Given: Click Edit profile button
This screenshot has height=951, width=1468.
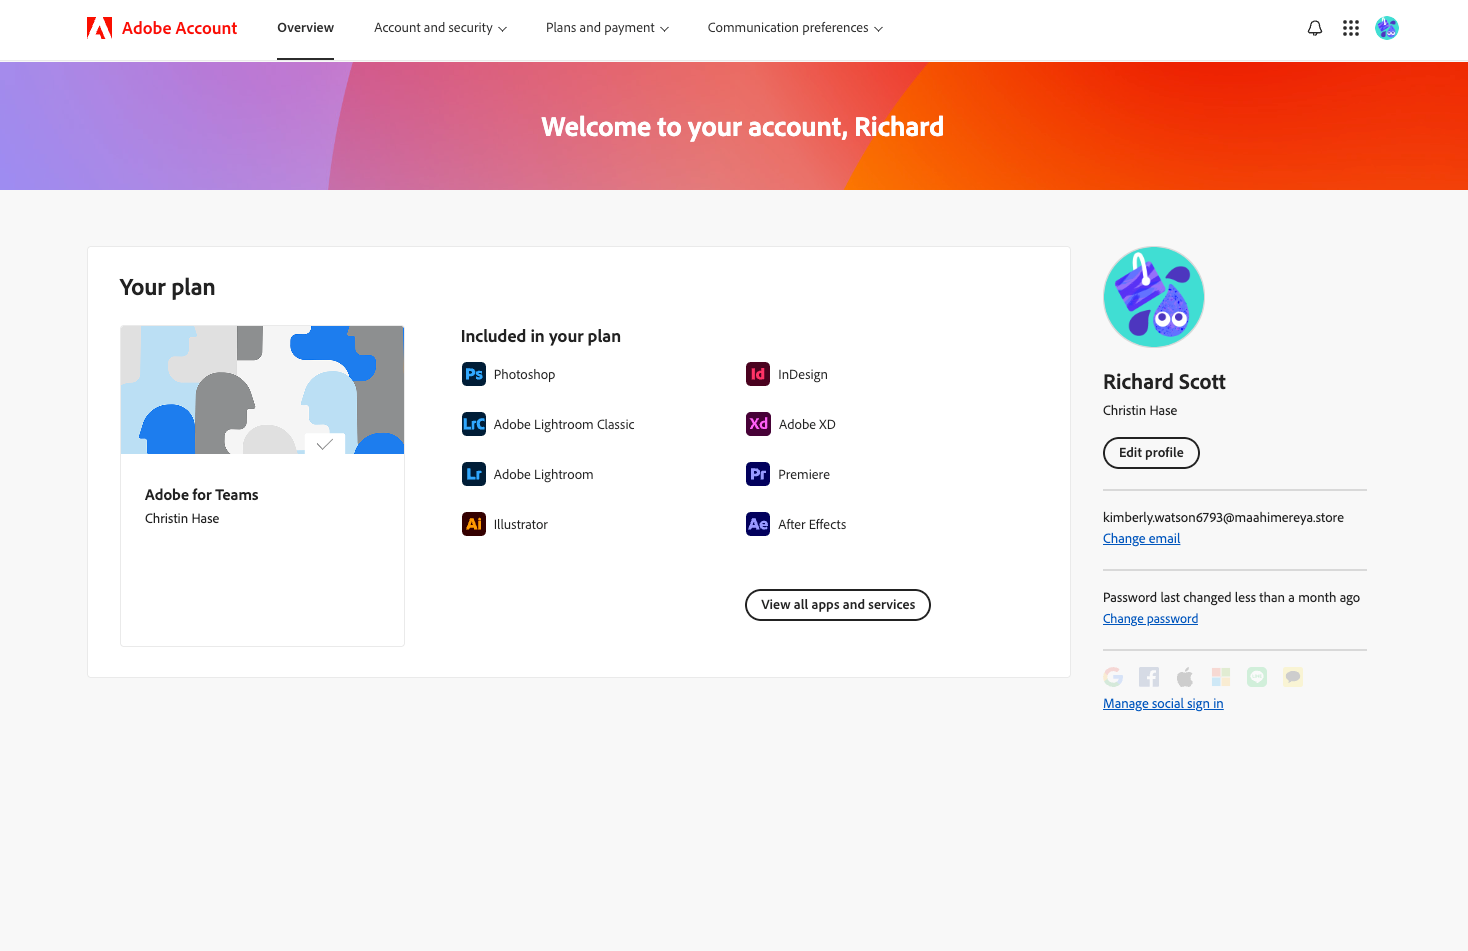Looking at the screenshot, I should pyautogui.click(x=1151, y=452).
